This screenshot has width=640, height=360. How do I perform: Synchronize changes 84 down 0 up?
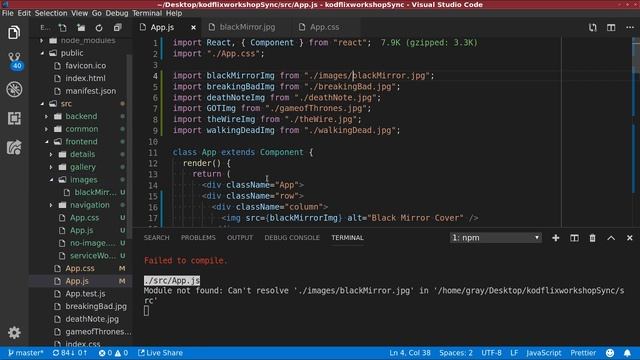[x=70, y=353]
